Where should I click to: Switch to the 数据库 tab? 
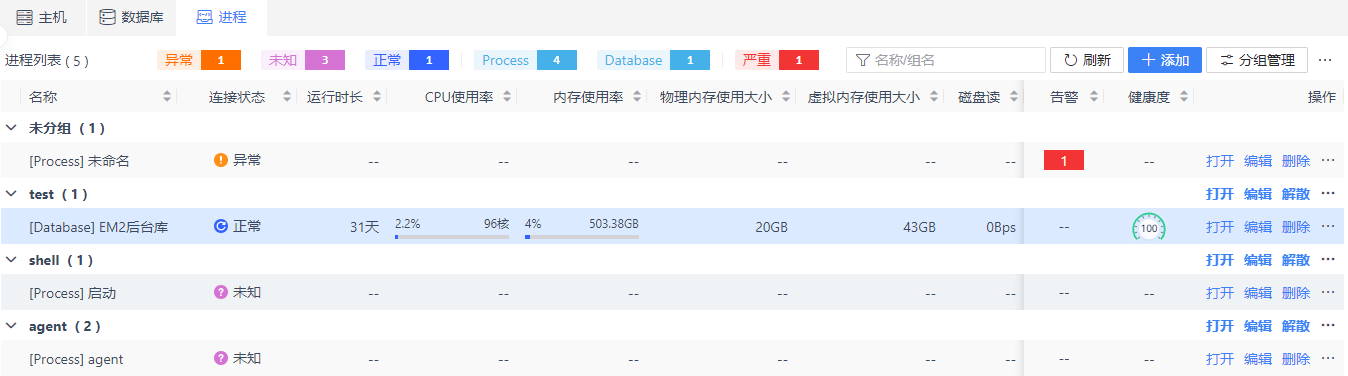click(131, 17)
